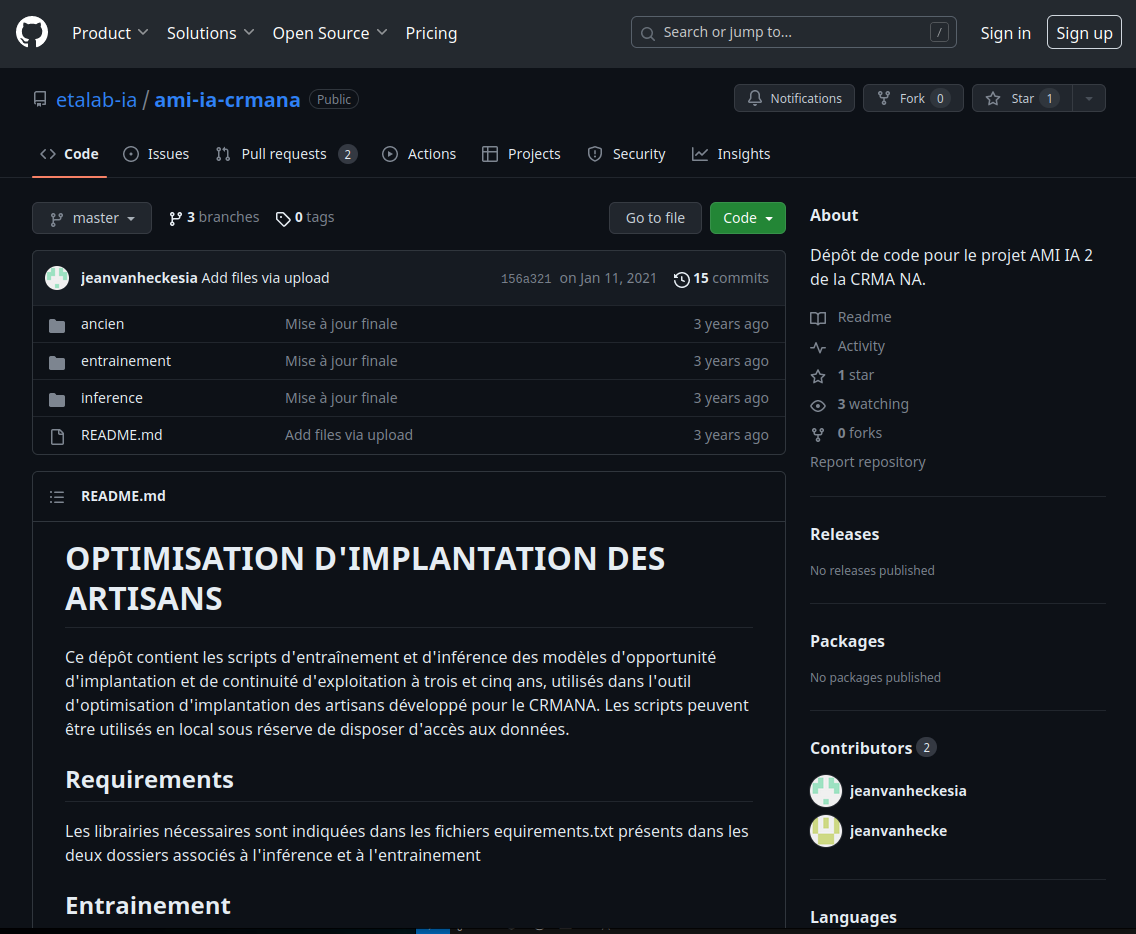Viewport: 1136px width, 934px height.
Task: Click the commit history clock icon
Action: tap(681, 279)
